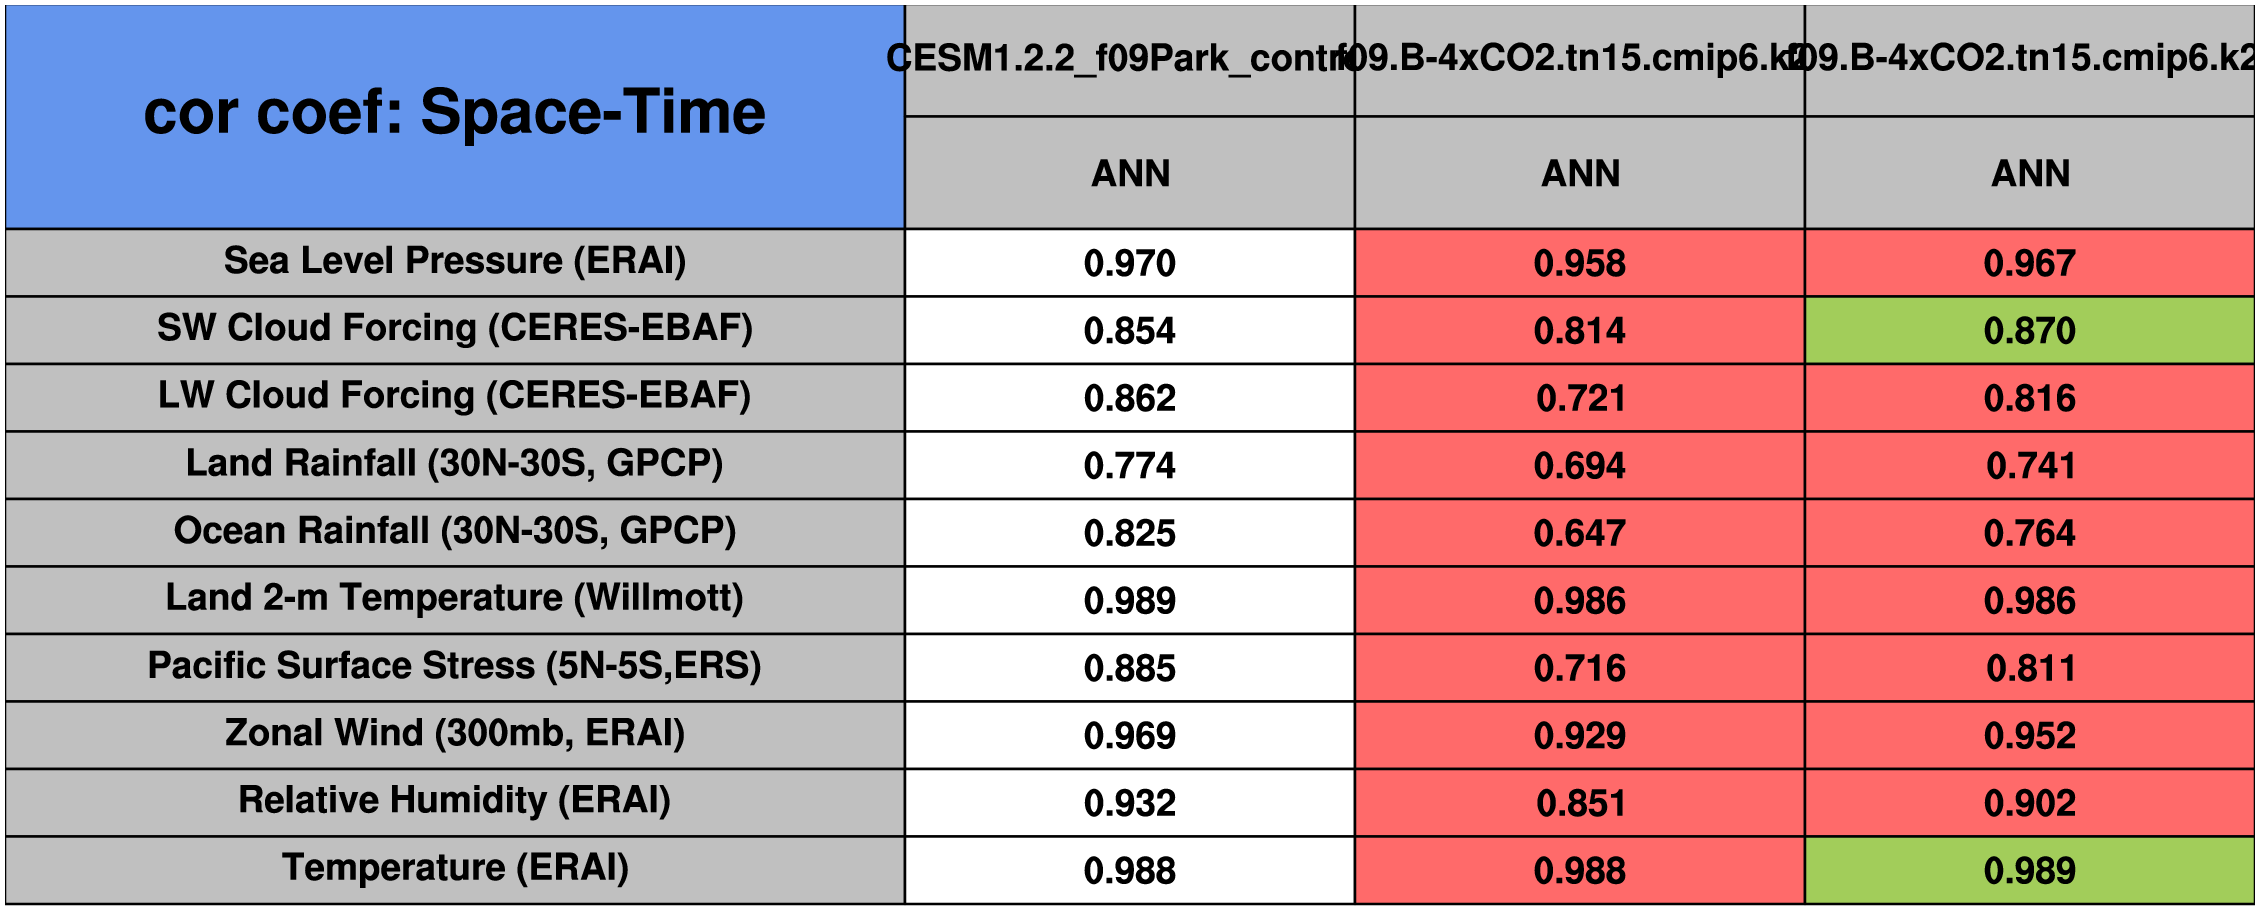This screenshot has width=2260, height=911.
Task: Select the red cell with value 0.647
Action: [1579, 533]
